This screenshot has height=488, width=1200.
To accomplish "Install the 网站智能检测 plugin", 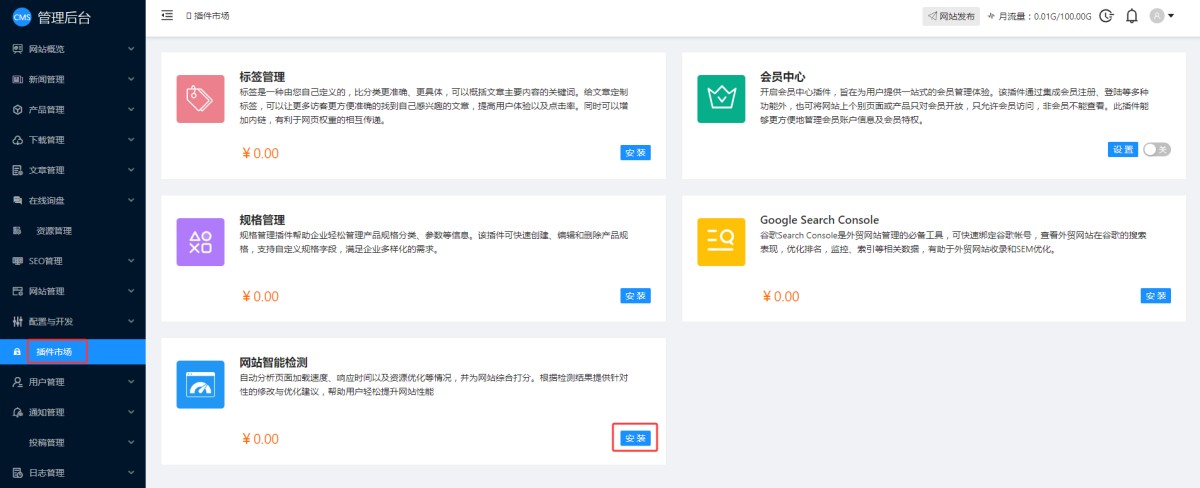I will tap(635, 438).
